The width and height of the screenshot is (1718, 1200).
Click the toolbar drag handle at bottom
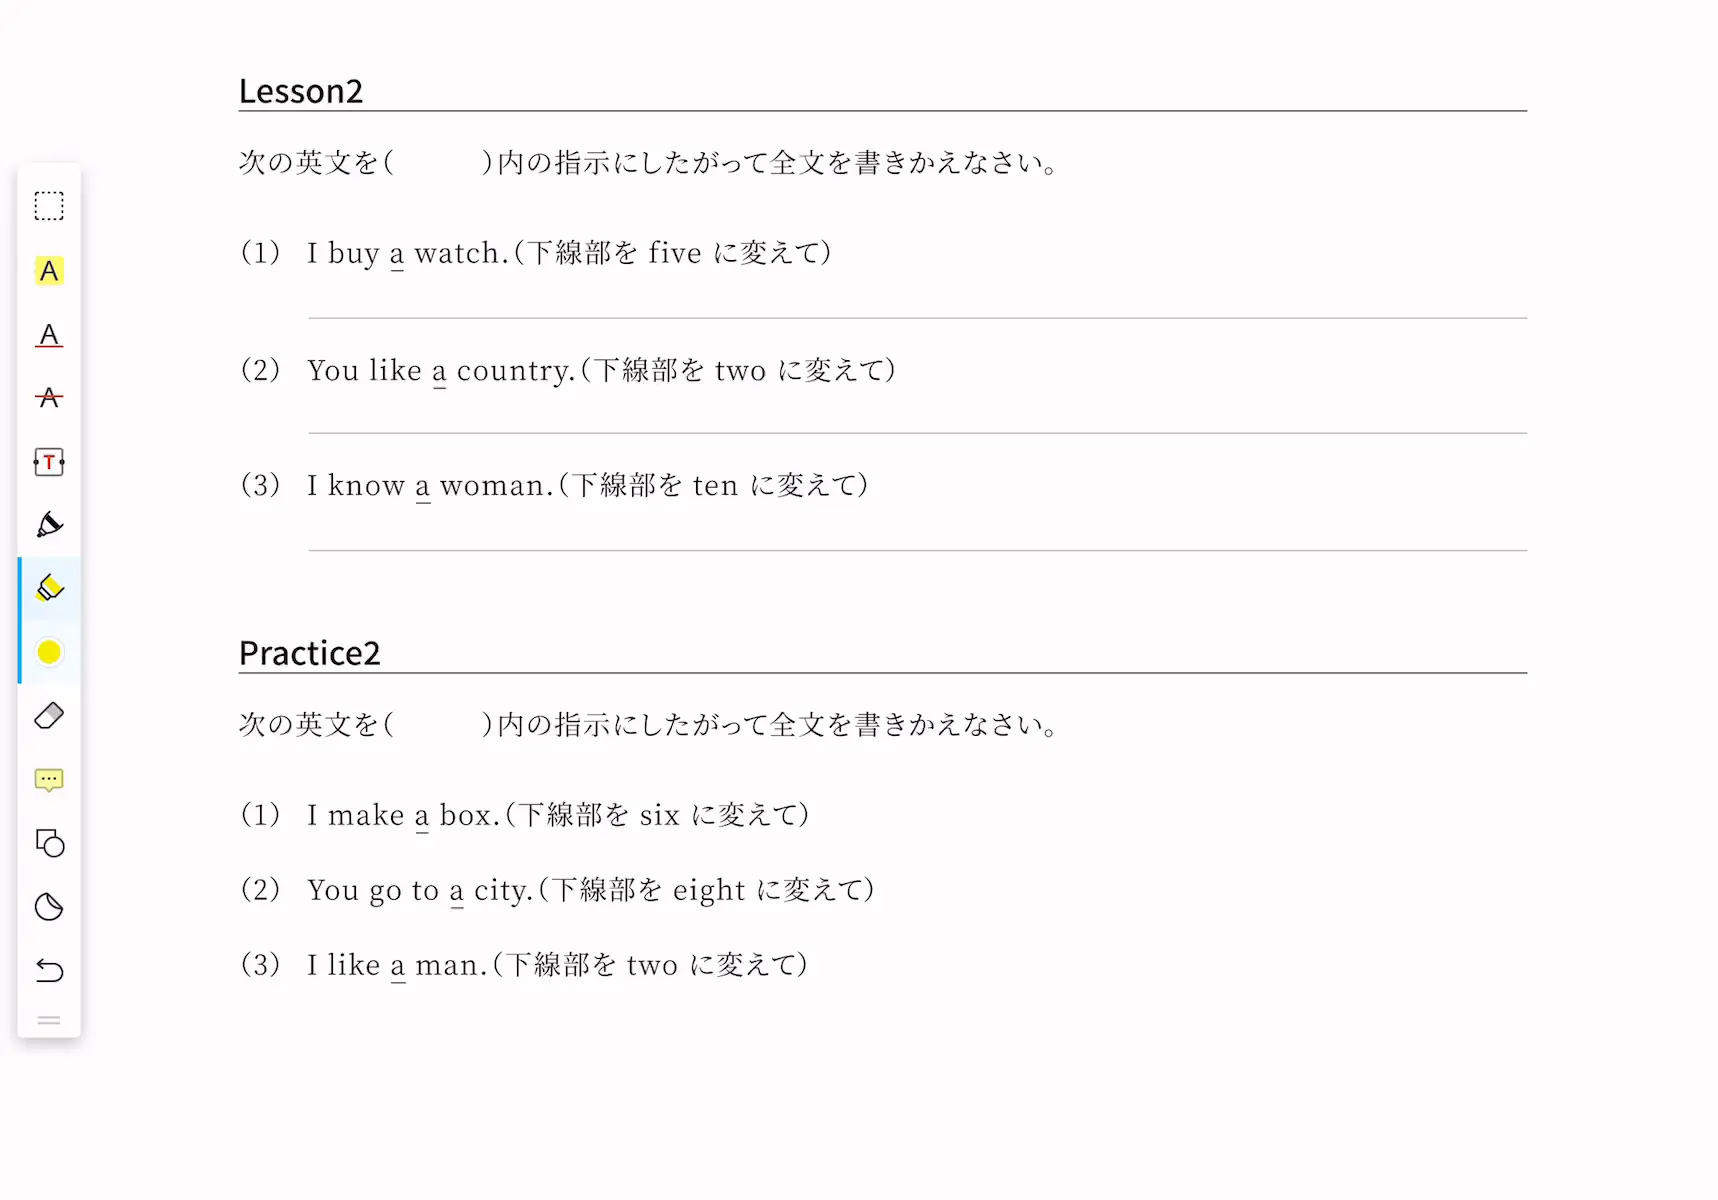pyautogui.click(x=49, y=1021)
